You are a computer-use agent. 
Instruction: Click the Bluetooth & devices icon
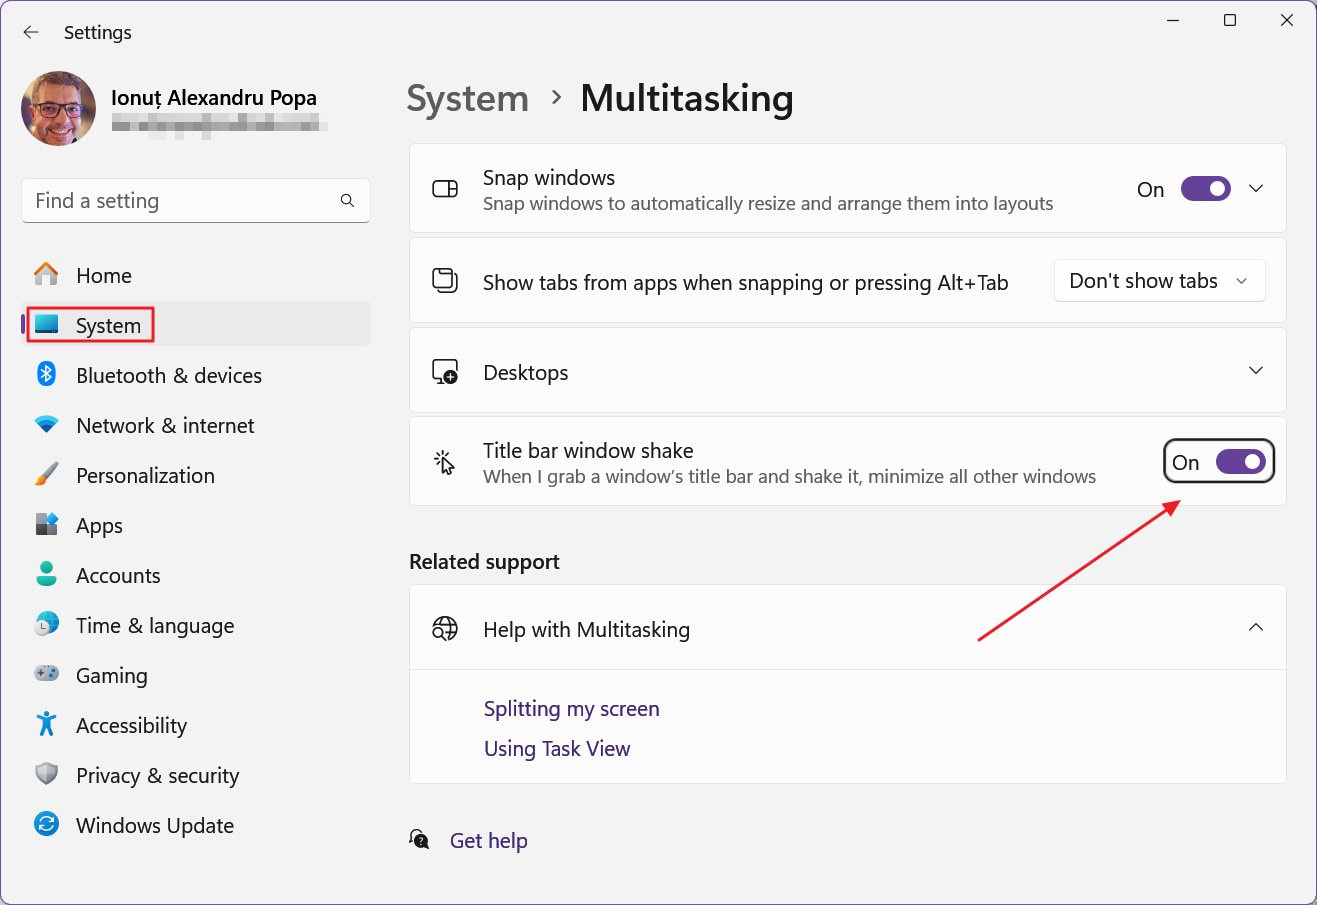tap(46, 374)
